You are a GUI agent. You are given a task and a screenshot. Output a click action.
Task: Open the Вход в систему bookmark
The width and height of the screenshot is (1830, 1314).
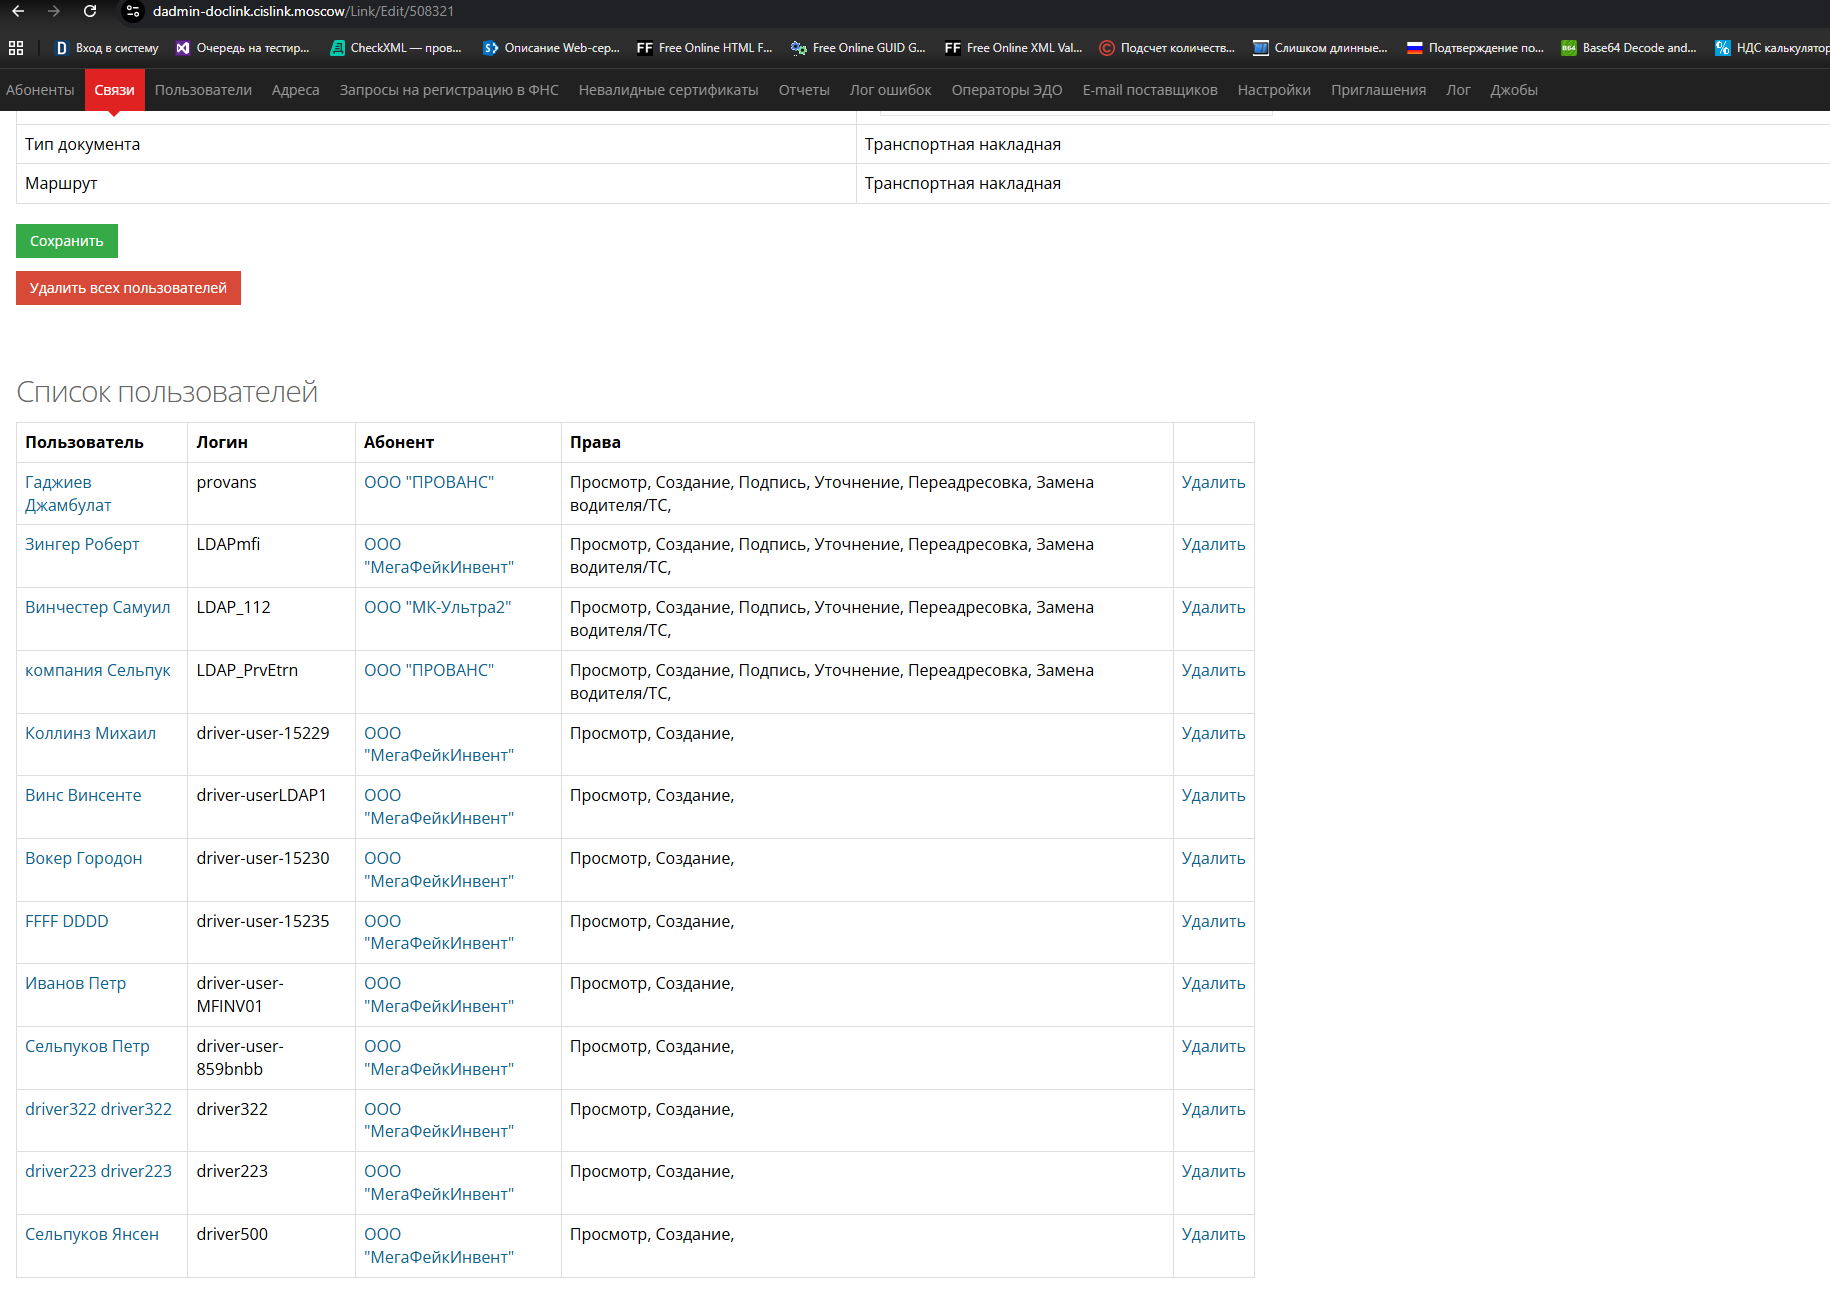[106, 48]
